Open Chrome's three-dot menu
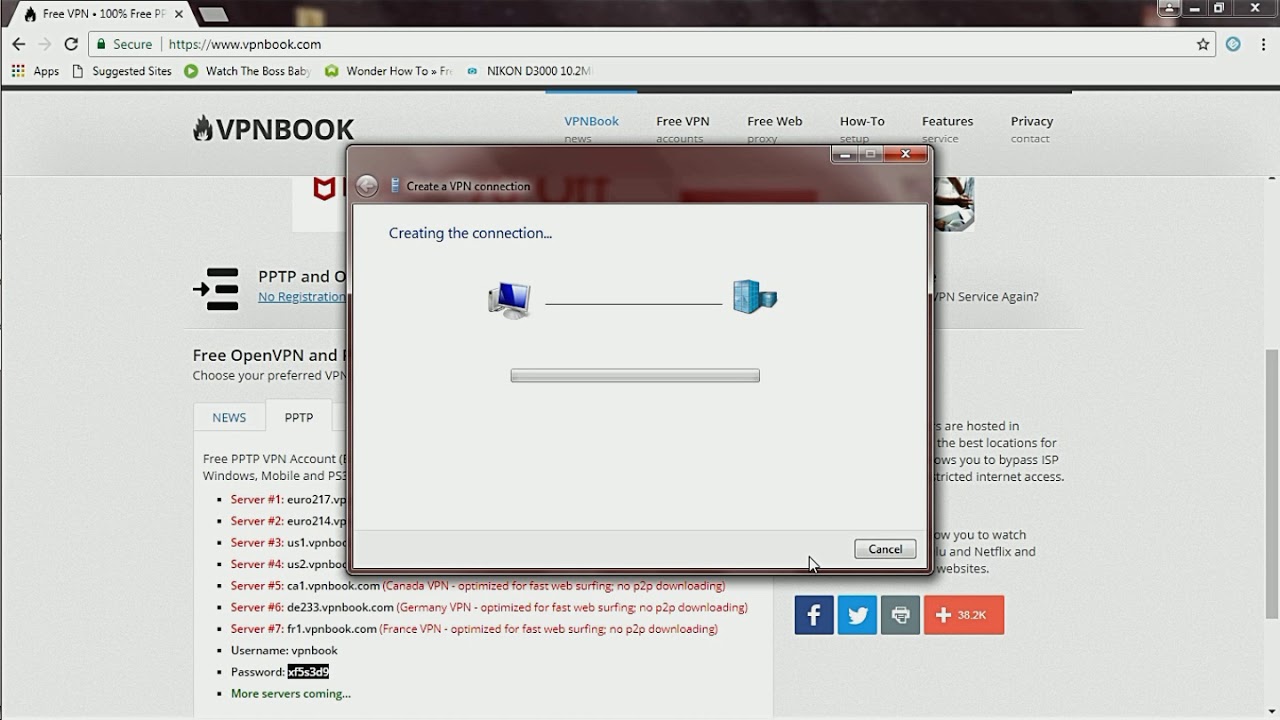 [1263, 44]
